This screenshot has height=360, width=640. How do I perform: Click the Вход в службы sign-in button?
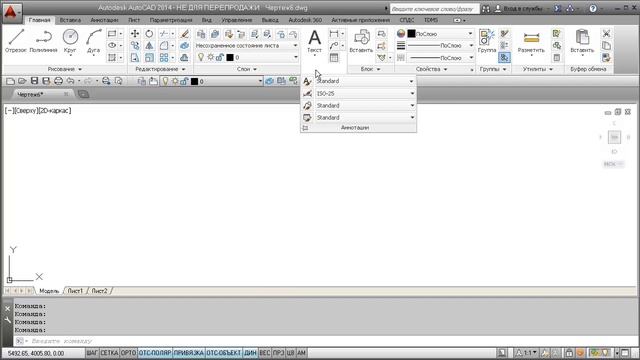[518, 9]
